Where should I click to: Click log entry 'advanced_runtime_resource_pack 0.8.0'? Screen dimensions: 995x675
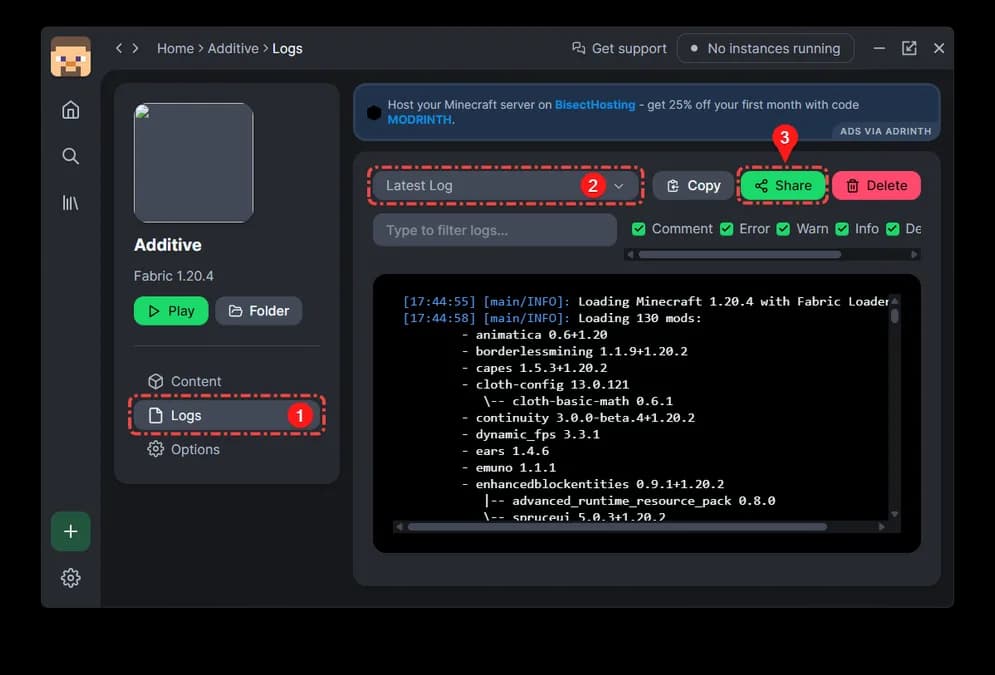click(x=643, y=501)
